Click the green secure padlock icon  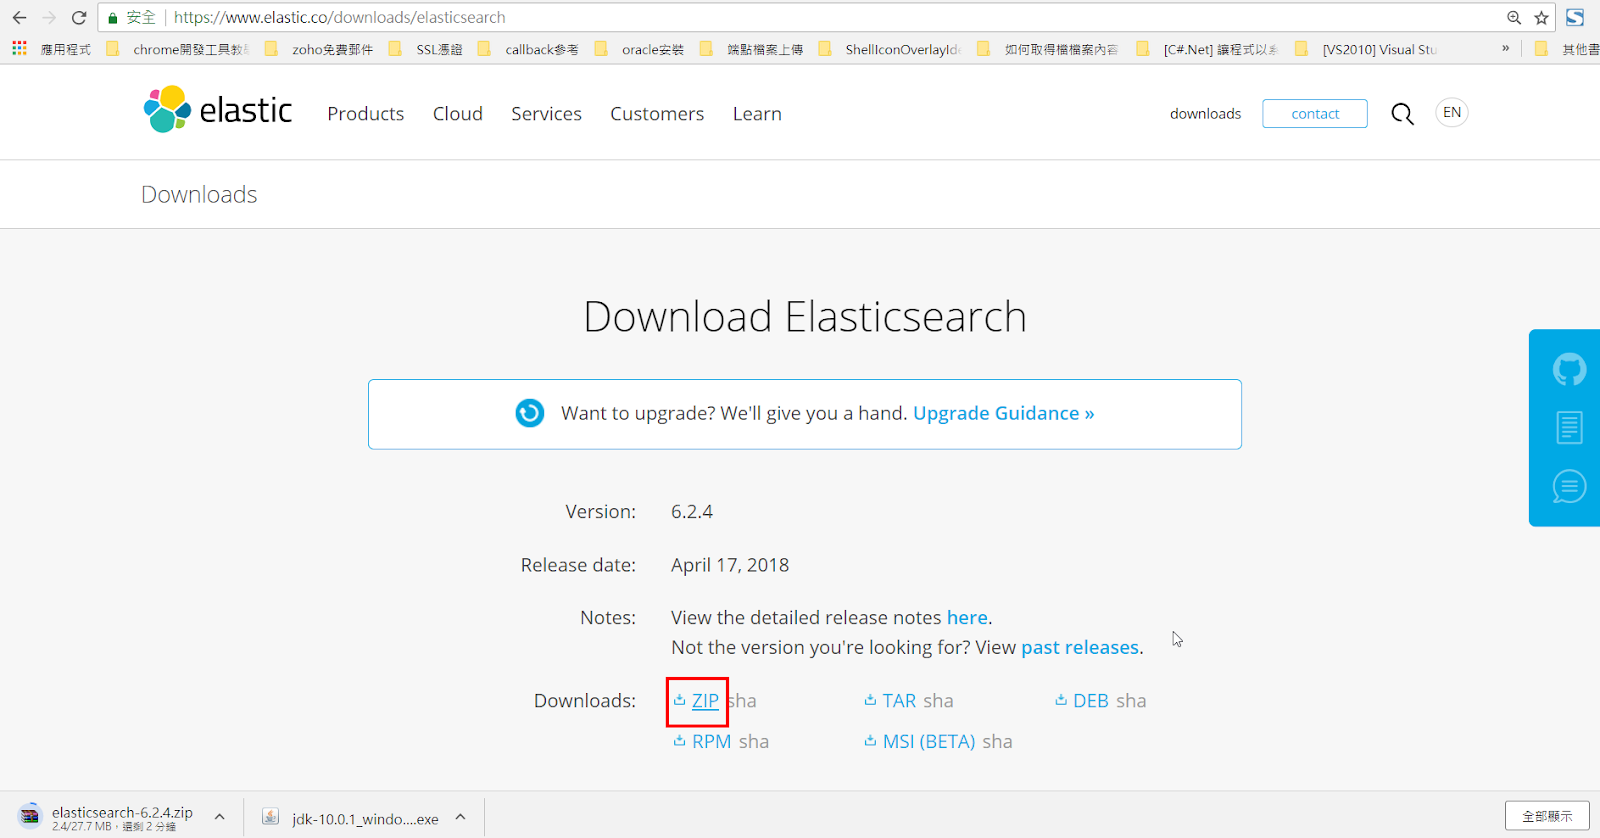pos(113,18)
